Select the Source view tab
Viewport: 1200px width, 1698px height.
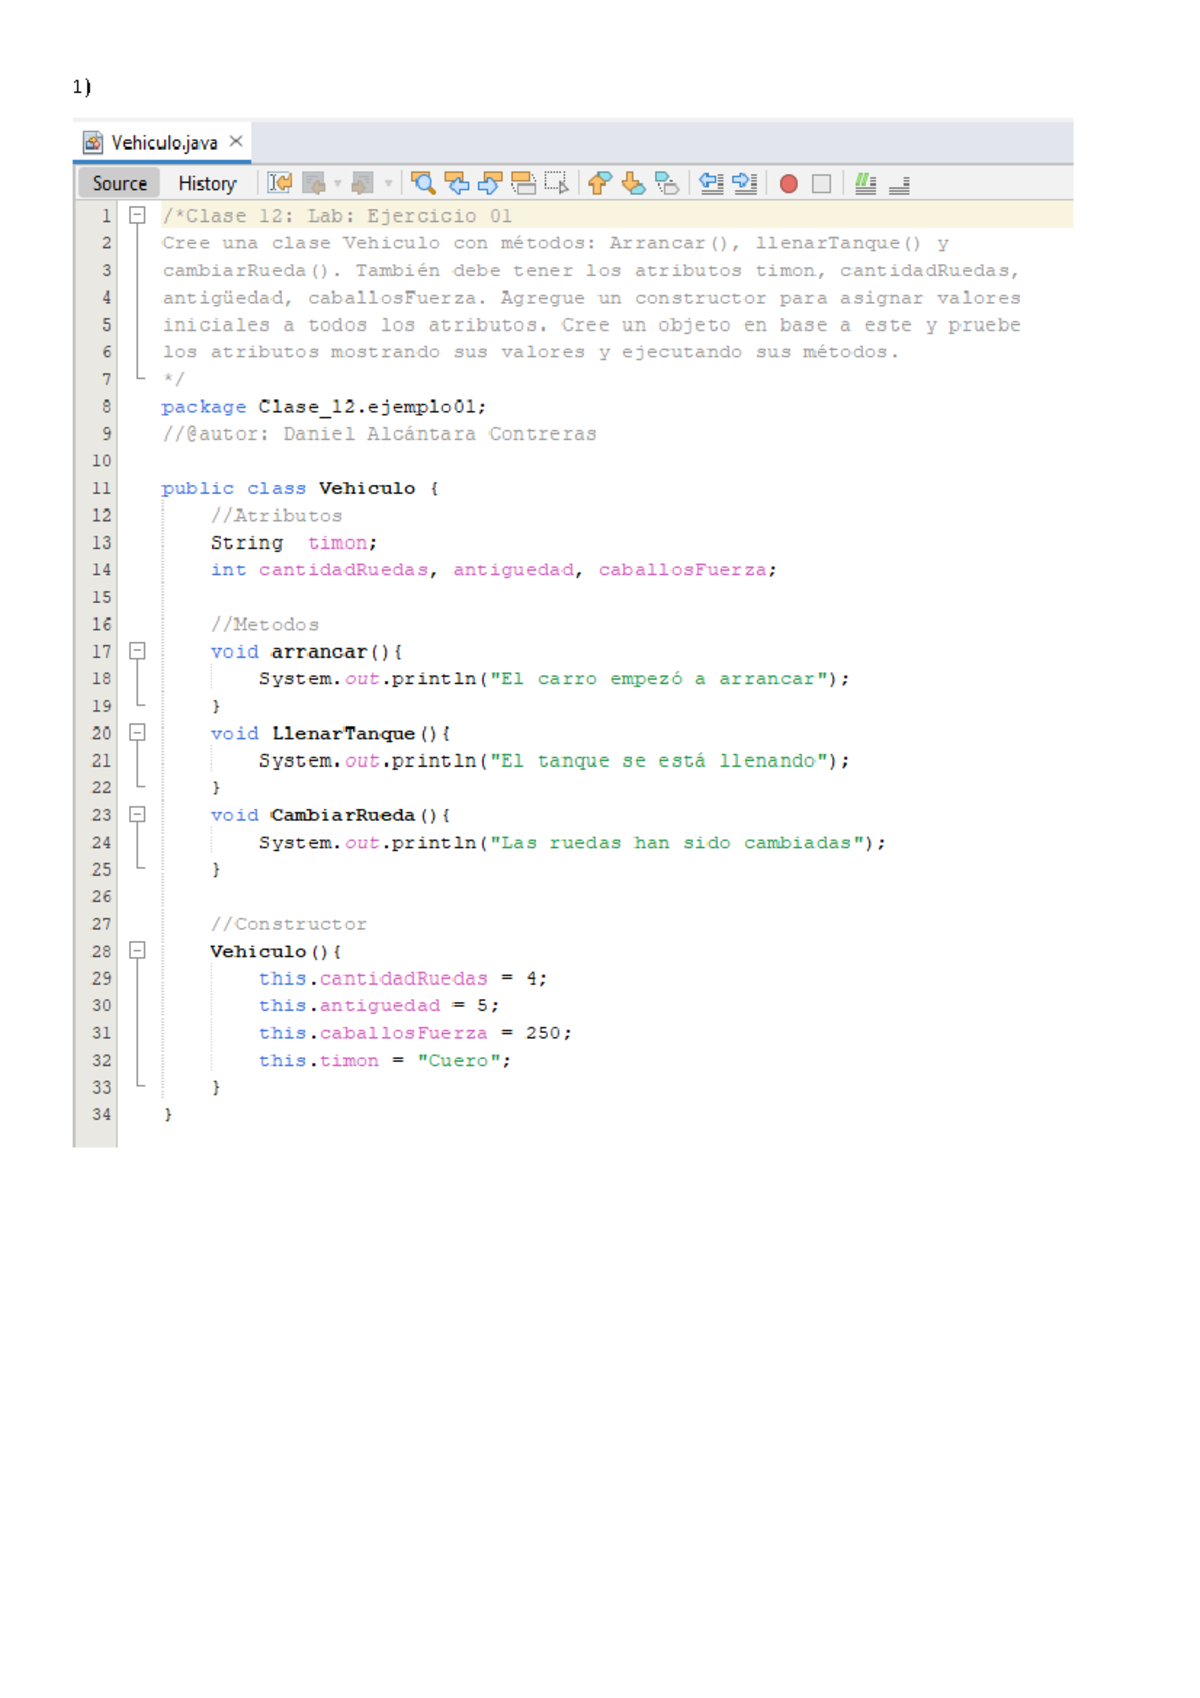pos(119,184)
